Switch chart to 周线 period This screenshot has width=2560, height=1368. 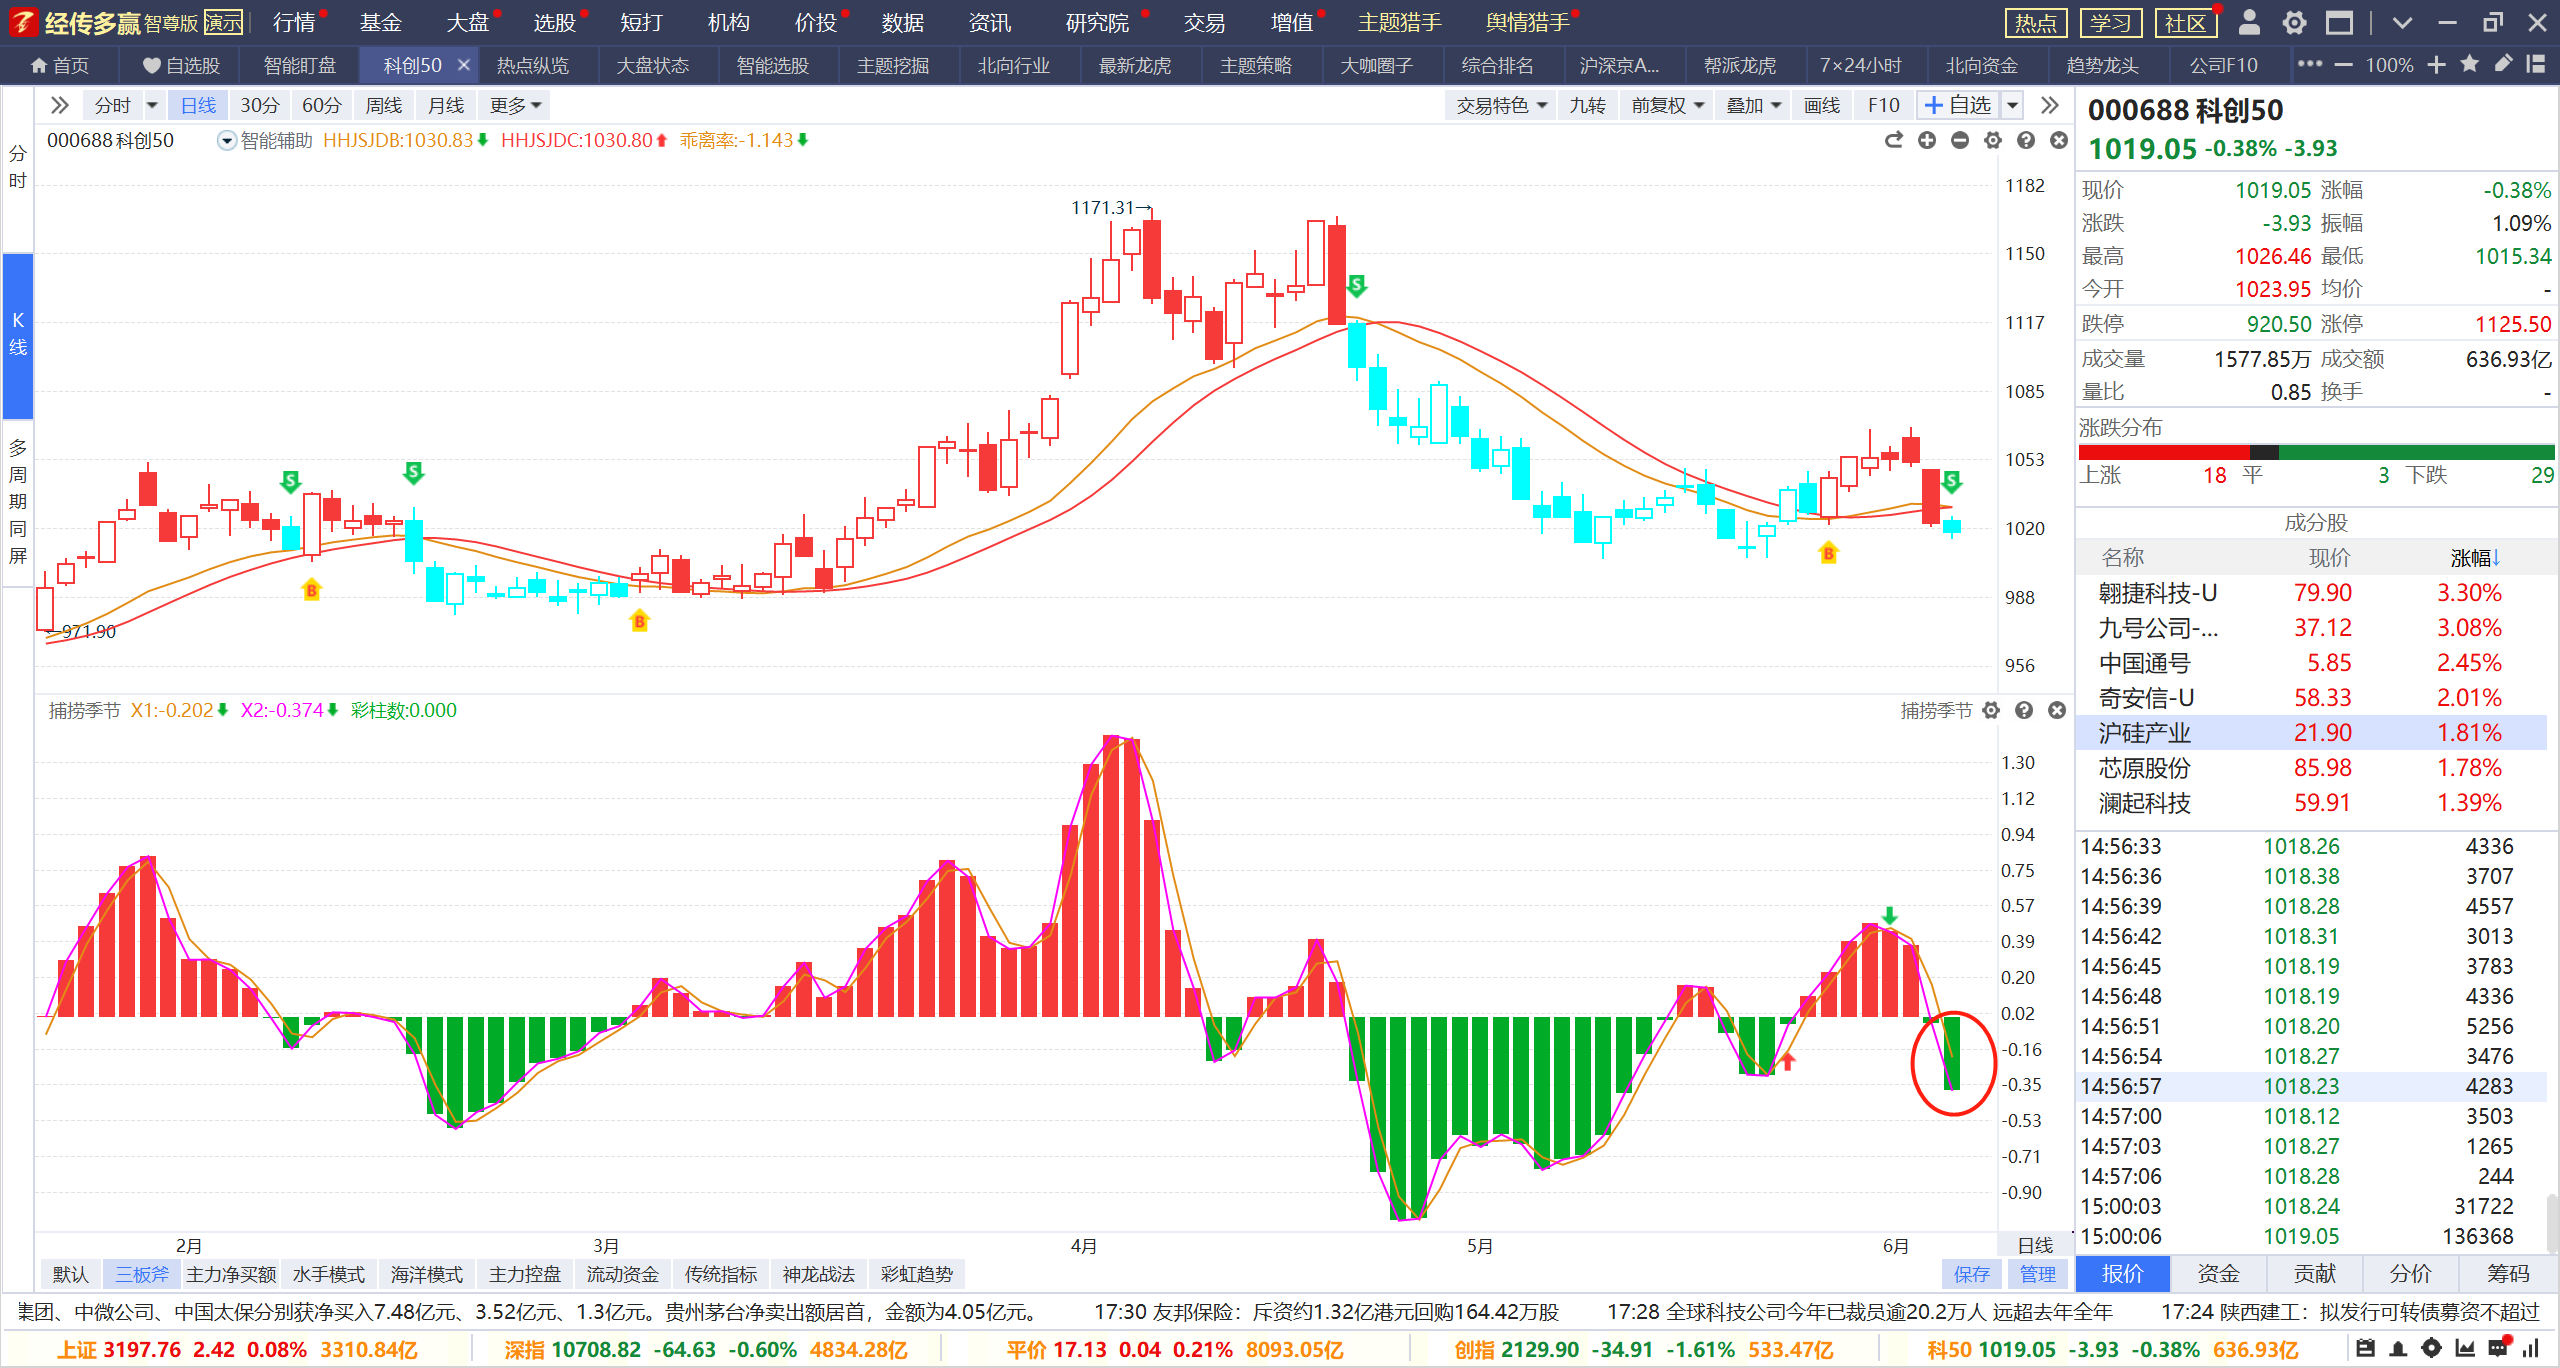(384, 105)
